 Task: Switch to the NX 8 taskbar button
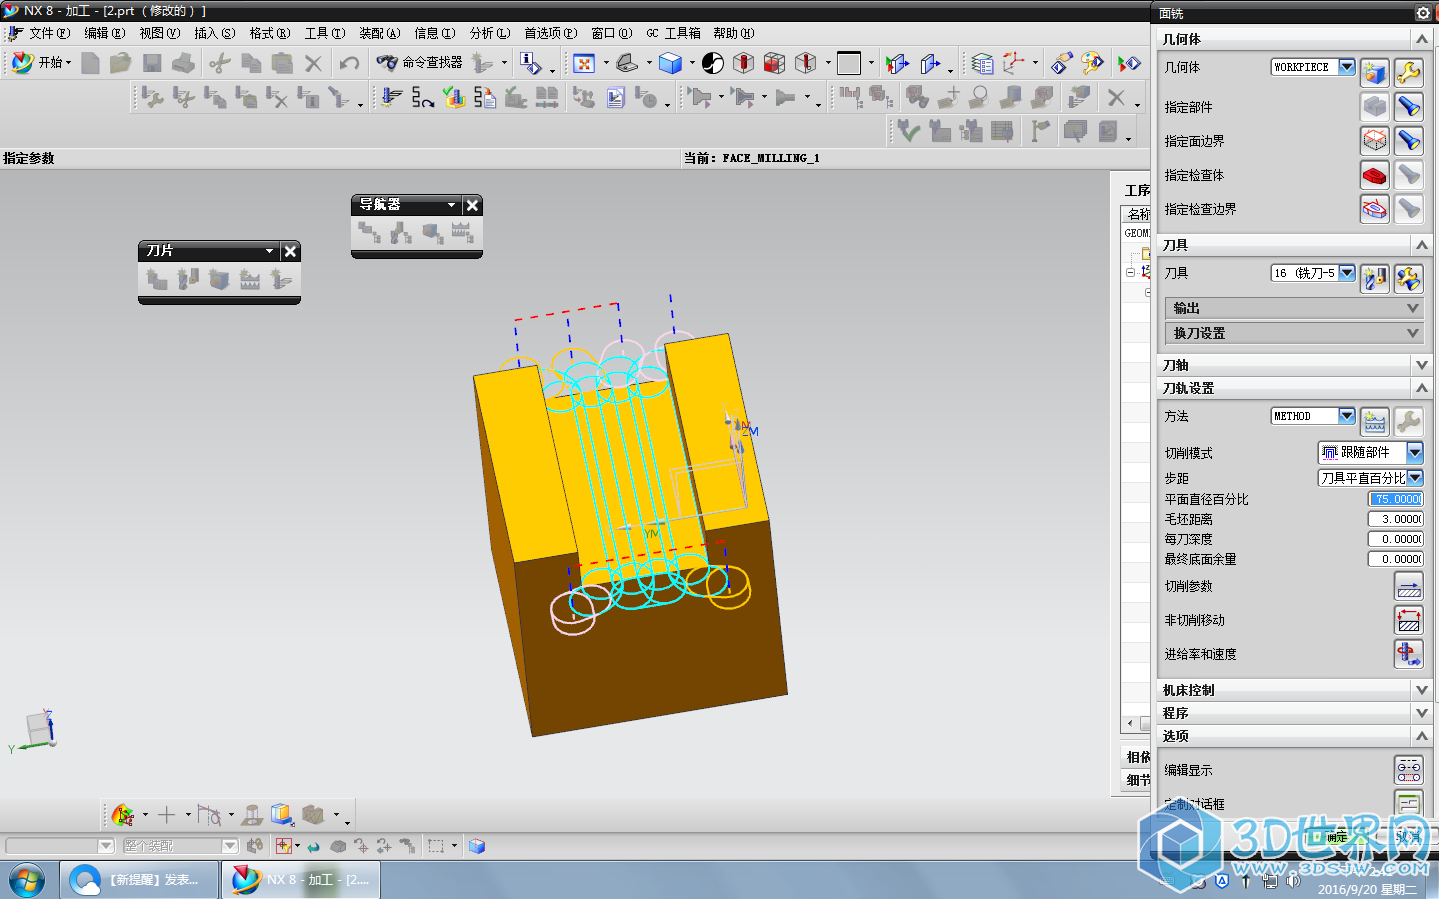coord(303,880)
